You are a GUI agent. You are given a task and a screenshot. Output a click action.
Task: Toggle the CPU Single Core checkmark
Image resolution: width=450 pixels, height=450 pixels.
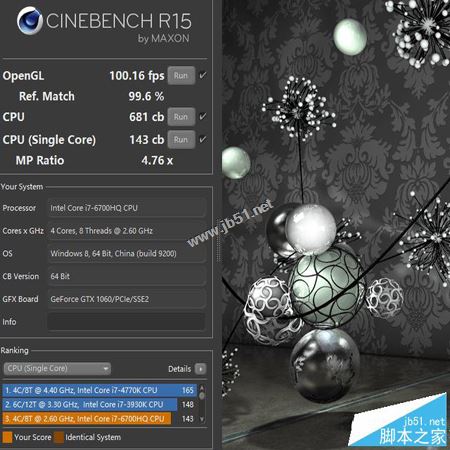tap(203, 139)
